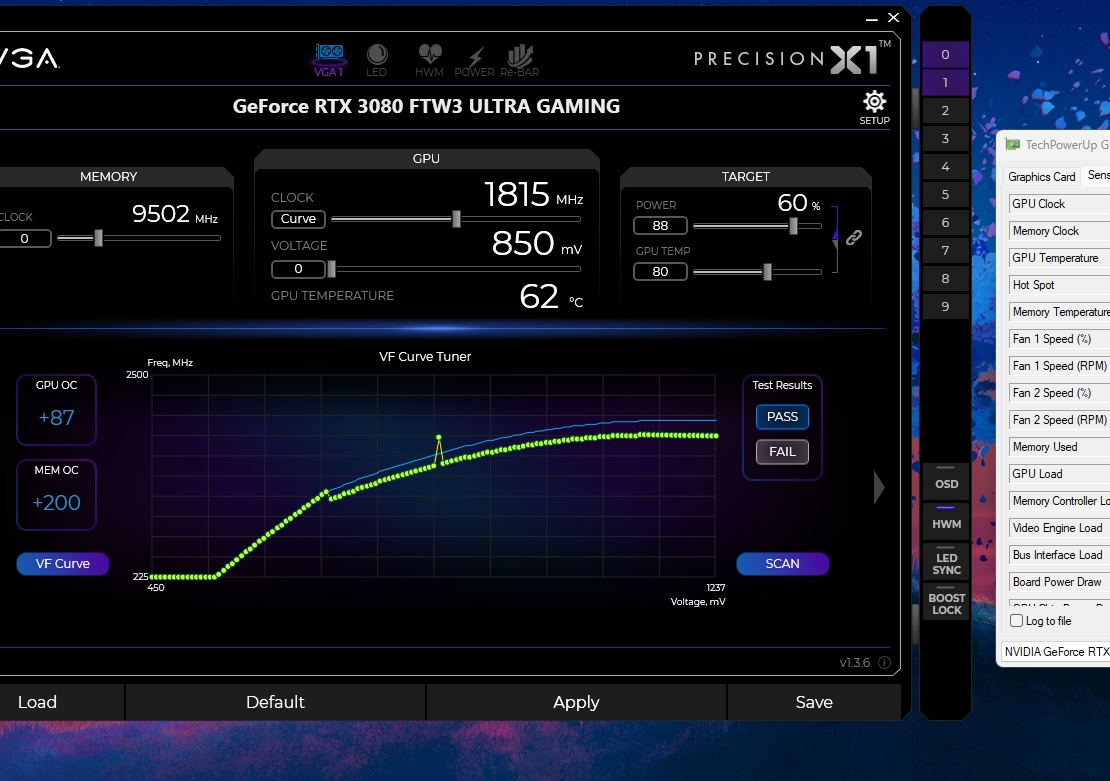1110x781 pixels.
Task: Select profile slot 2
Action: [945, 110]
